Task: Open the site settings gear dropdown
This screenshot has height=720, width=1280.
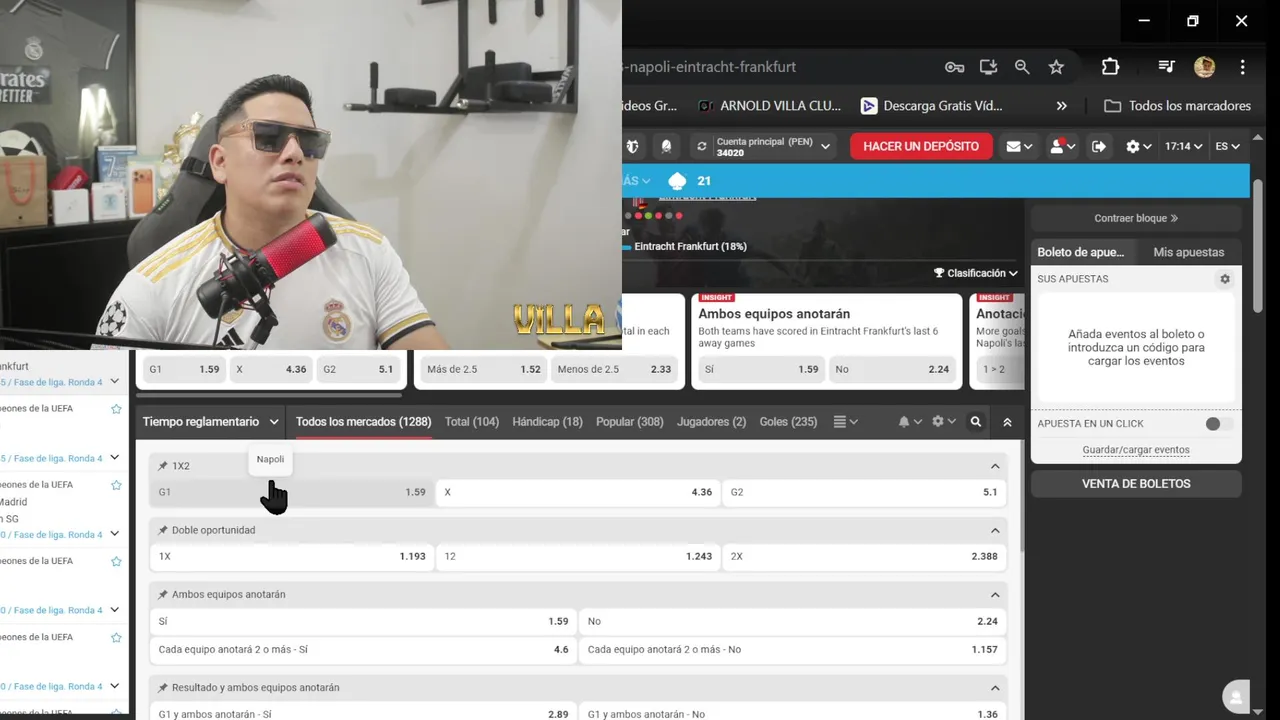Action: [x=1138, y=146]
